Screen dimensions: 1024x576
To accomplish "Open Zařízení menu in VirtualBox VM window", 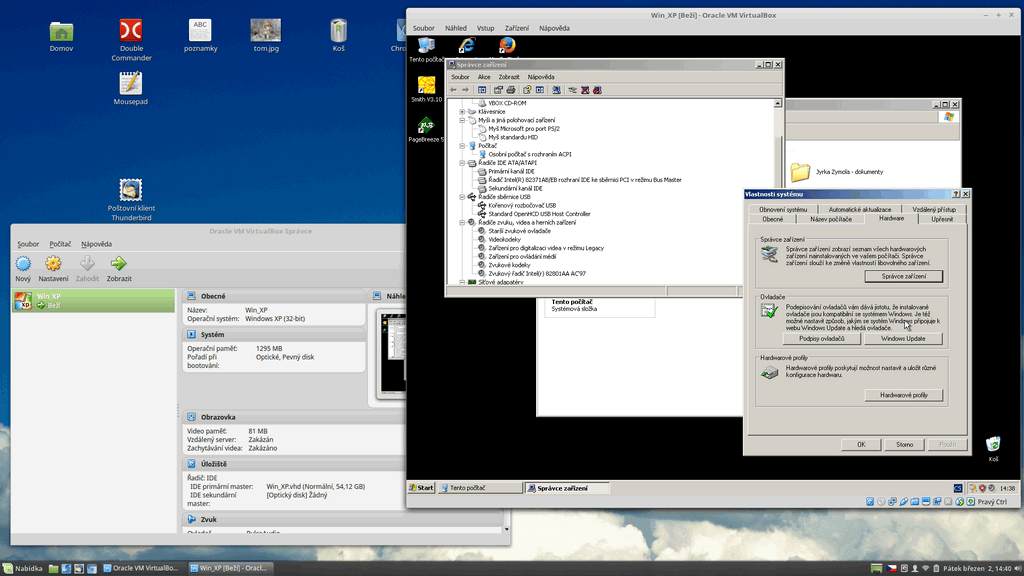I will coord(517,29).
